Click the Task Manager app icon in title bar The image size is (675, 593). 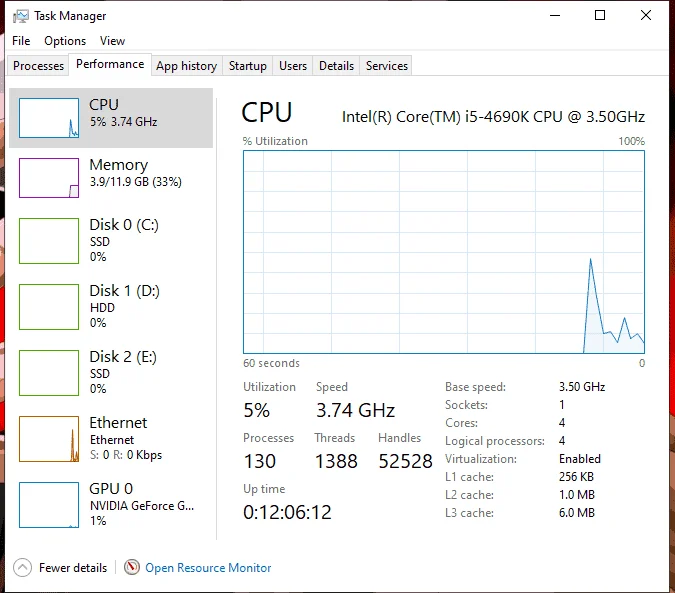(21, 16)
